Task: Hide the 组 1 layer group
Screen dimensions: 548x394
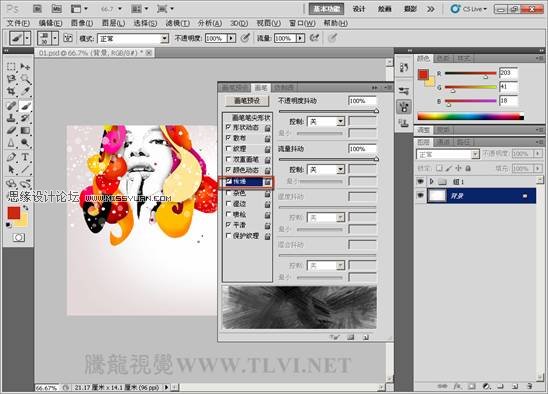Action: pyautogui.click(x=420, y=181)
